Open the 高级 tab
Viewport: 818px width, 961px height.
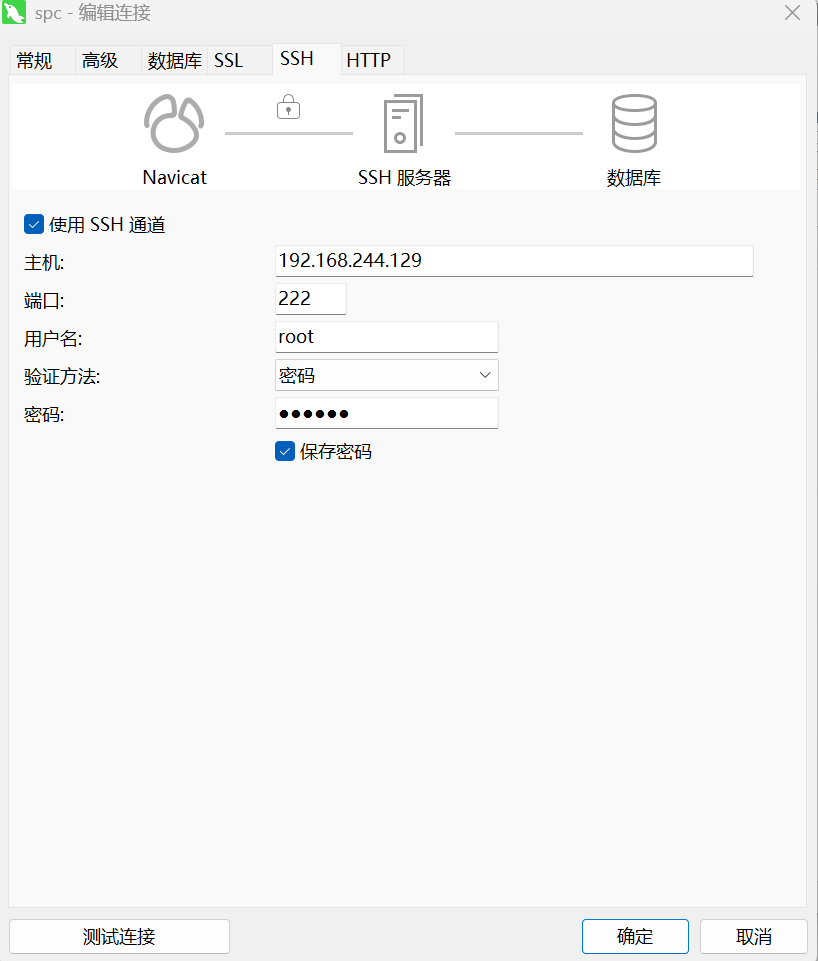(x=100, y=61)
